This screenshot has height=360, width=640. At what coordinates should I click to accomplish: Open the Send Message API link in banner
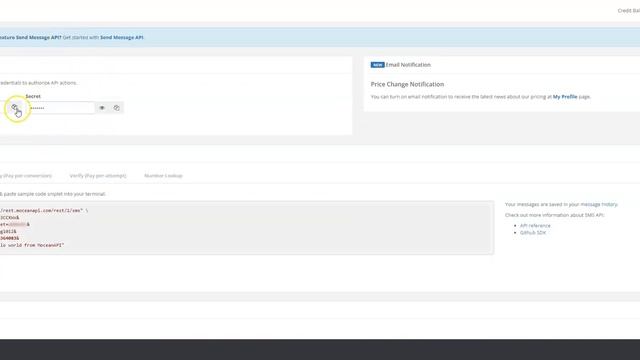[x=122, y=37]
